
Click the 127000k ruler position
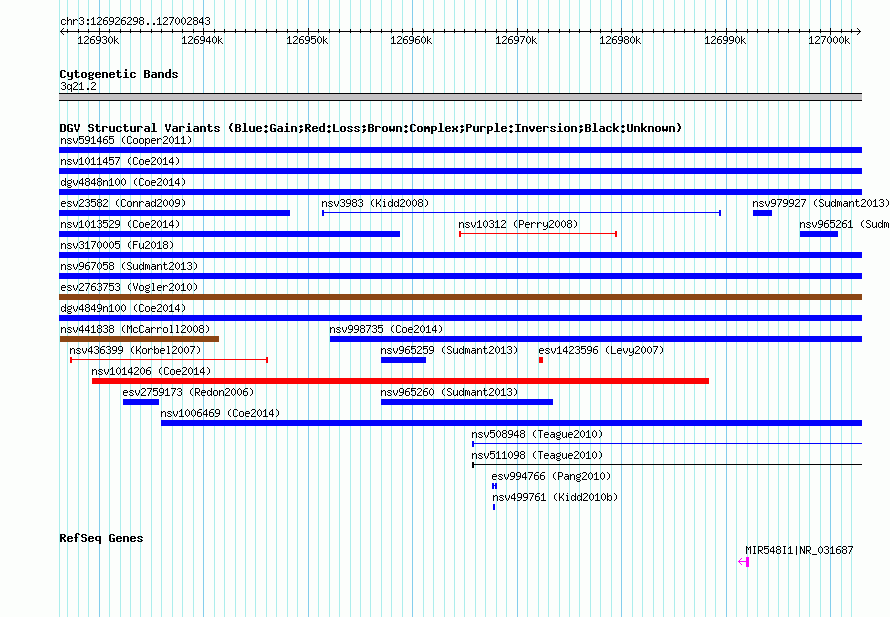pos(829,40)
